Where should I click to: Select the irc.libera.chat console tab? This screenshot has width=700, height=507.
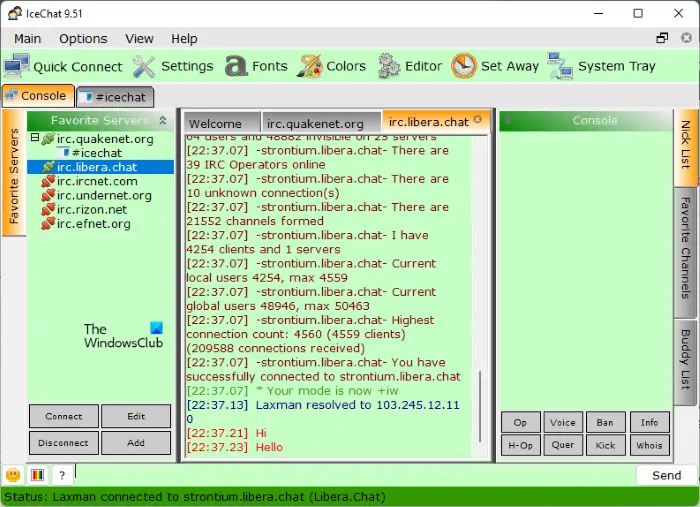436,121
